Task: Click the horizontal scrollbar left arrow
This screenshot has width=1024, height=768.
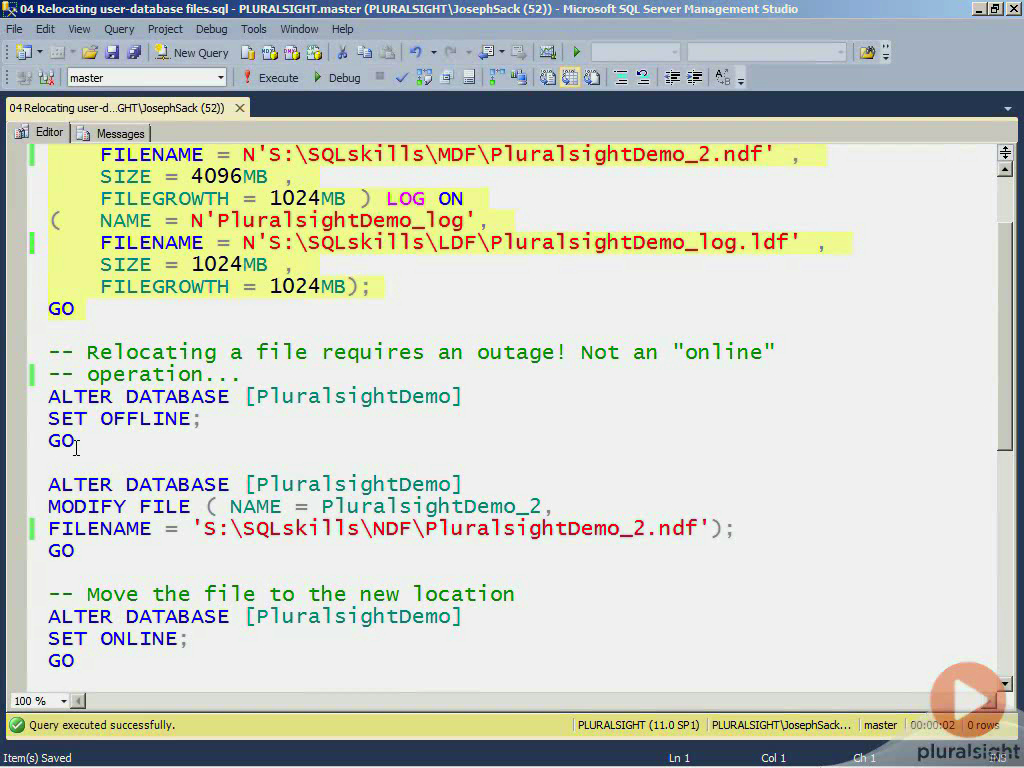Action: pyautogui.click(x=78, y=701)
